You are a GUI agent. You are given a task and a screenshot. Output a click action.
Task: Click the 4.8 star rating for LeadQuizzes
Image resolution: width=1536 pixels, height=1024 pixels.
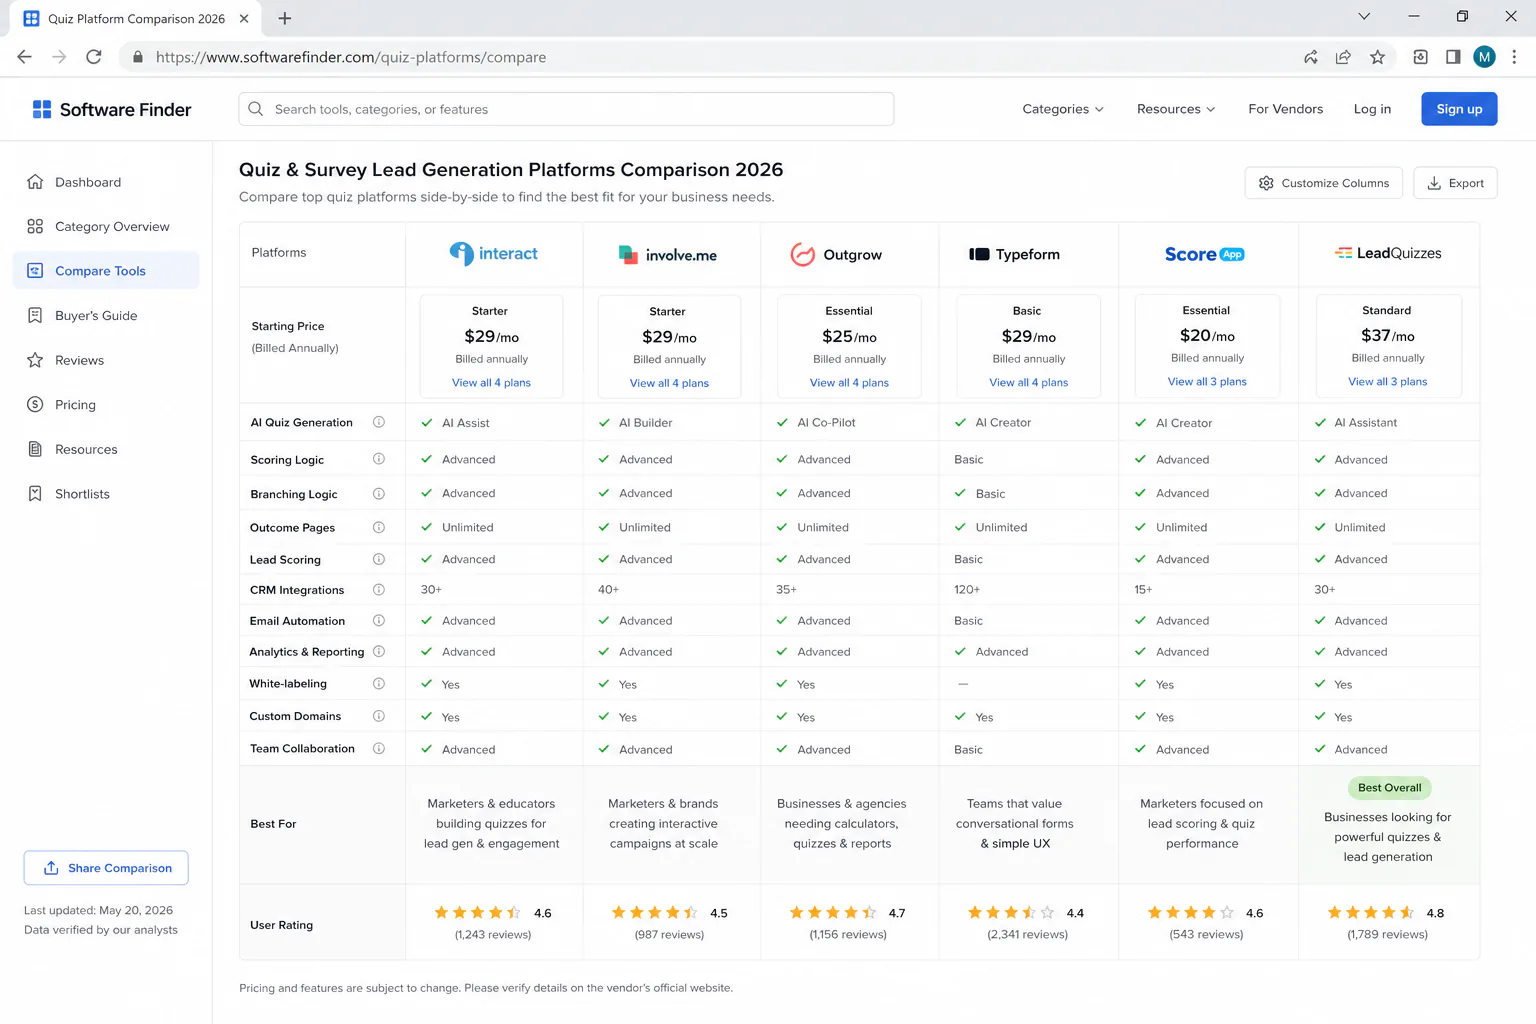pyautogui.click(x=1385, y=913)
